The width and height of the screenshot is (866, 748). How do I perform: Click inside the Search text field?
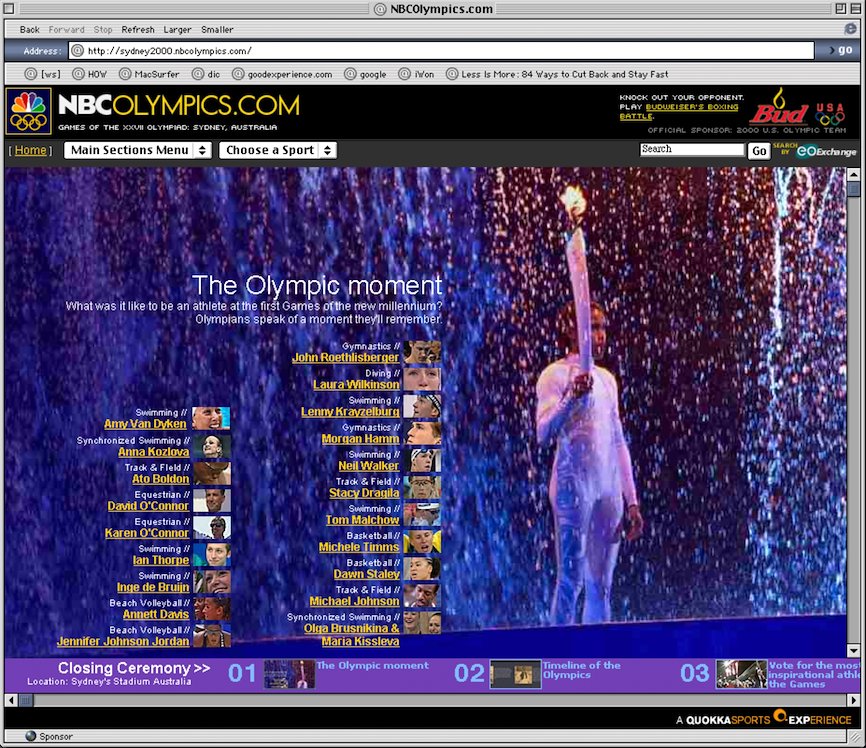pos(692,149)
